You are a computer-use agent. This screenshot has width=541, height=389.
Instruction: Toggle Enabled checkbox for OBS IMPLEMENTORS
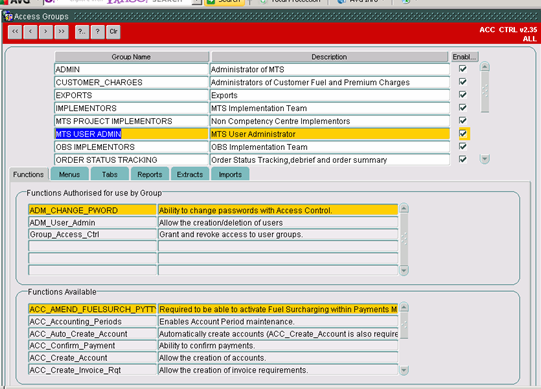point(463,146)
